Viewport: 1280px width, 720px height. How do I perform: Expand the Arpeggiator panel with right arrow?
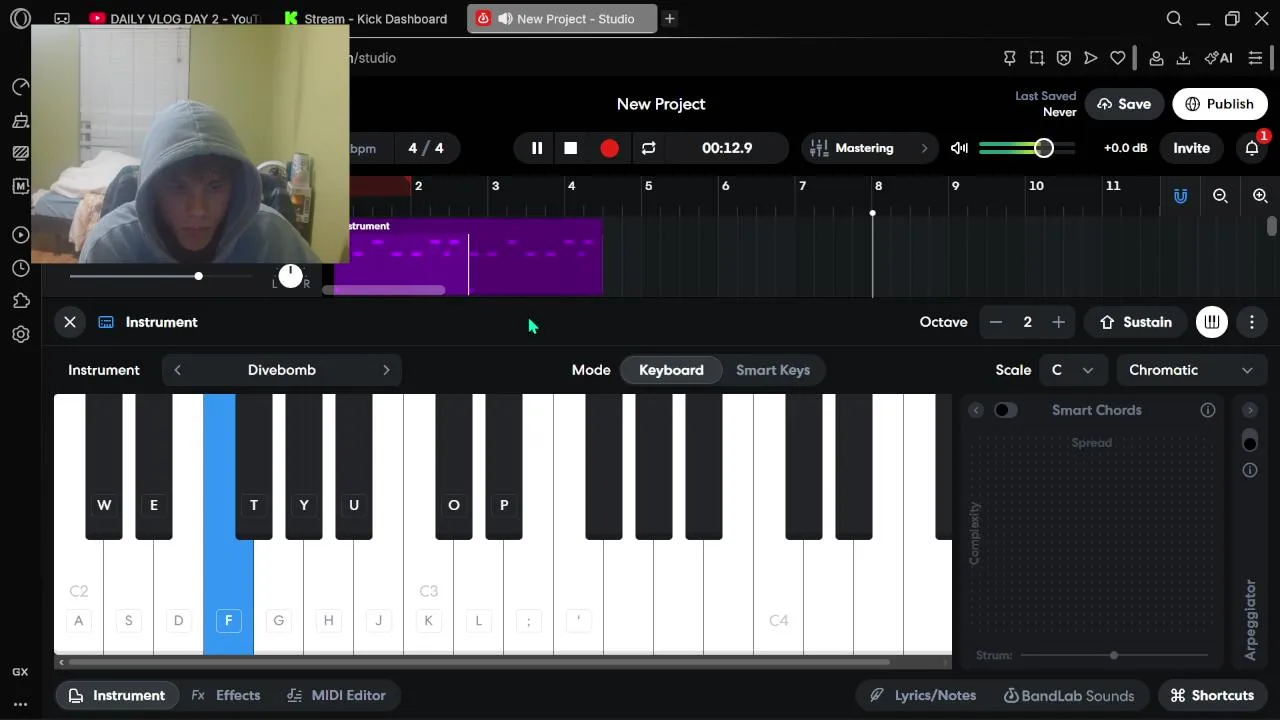1250,410
